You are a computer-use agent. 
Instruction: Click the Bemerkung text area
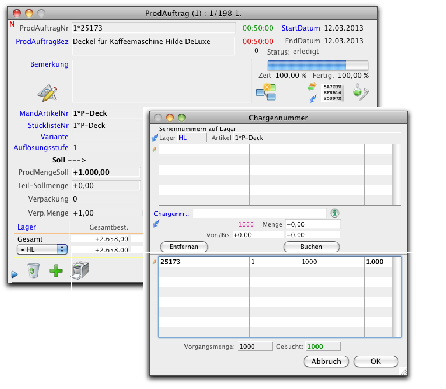161,81
